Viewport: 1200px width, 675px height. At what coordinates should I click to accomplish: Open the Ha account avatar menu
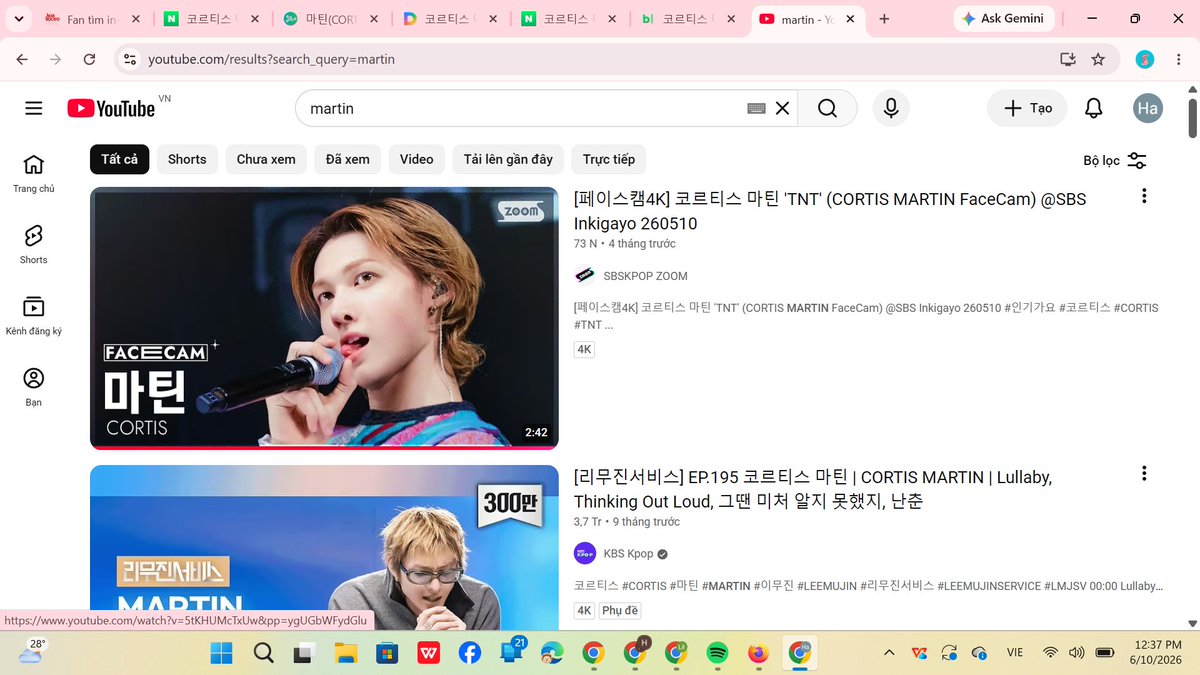(x=1148, y=108)
